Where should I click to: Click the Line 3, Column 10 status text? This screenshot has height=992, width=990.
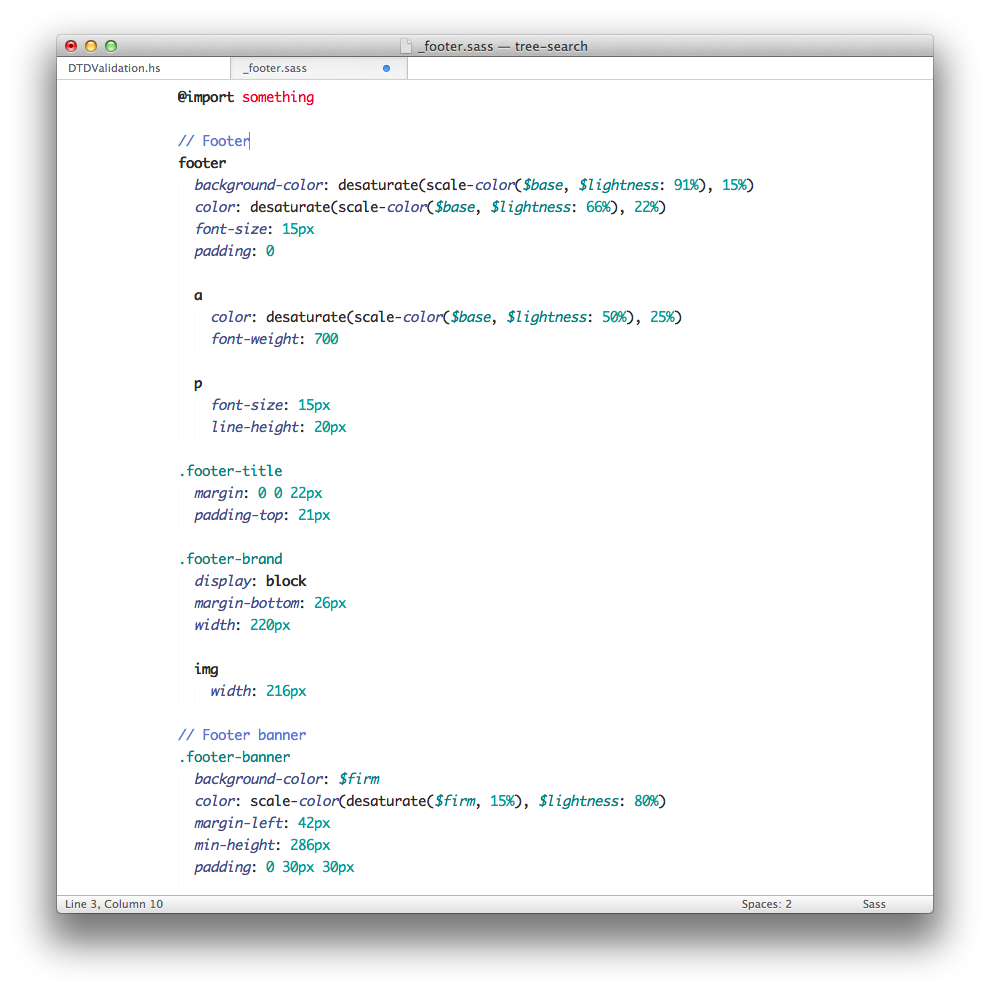point(114,904)
